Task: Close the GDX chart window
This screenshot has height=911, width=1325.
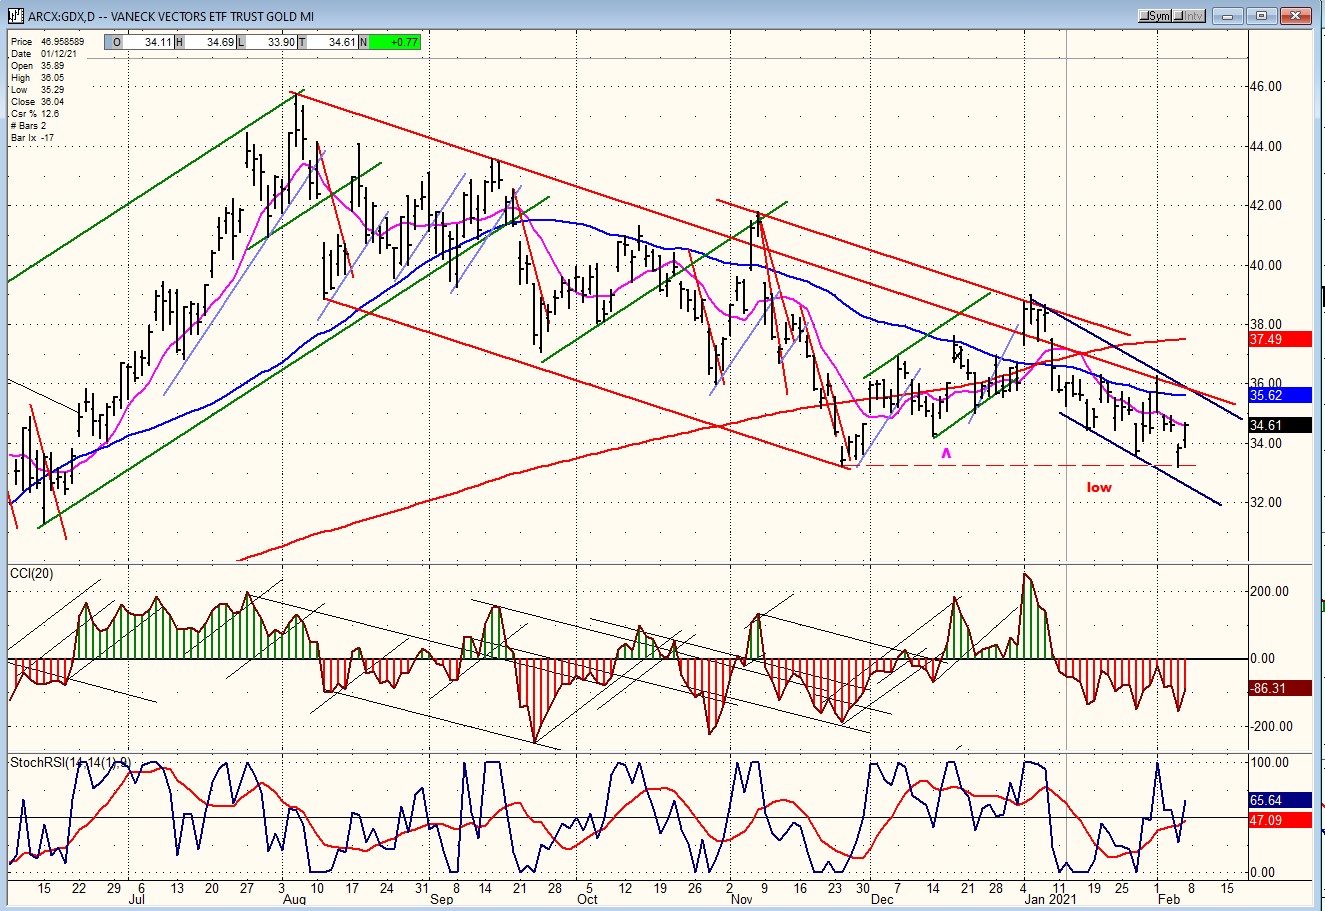Action: pyautogui.click(x=1296, y=16)
